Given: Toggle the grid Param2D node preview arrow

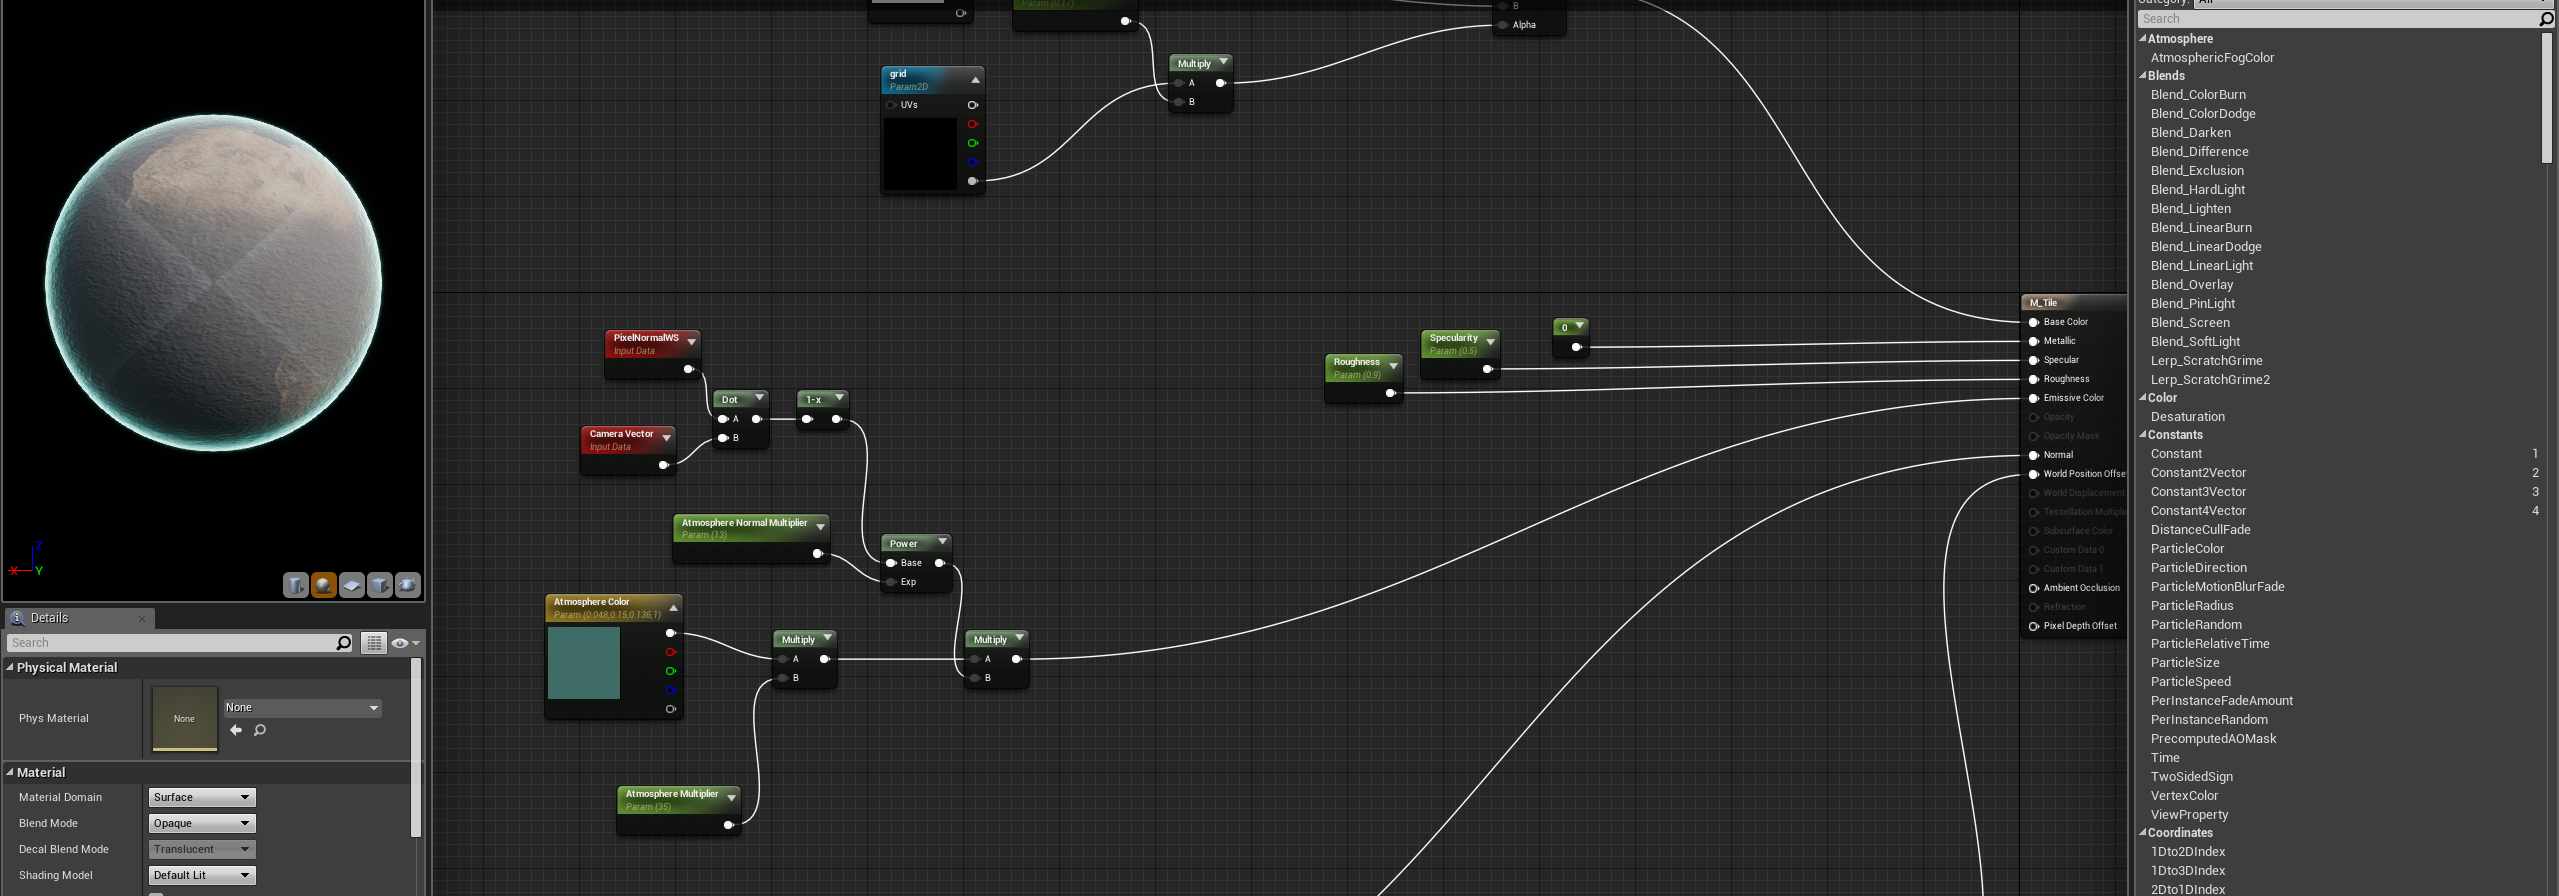Looking at the screenshot, I should click(x=975, y=80).
